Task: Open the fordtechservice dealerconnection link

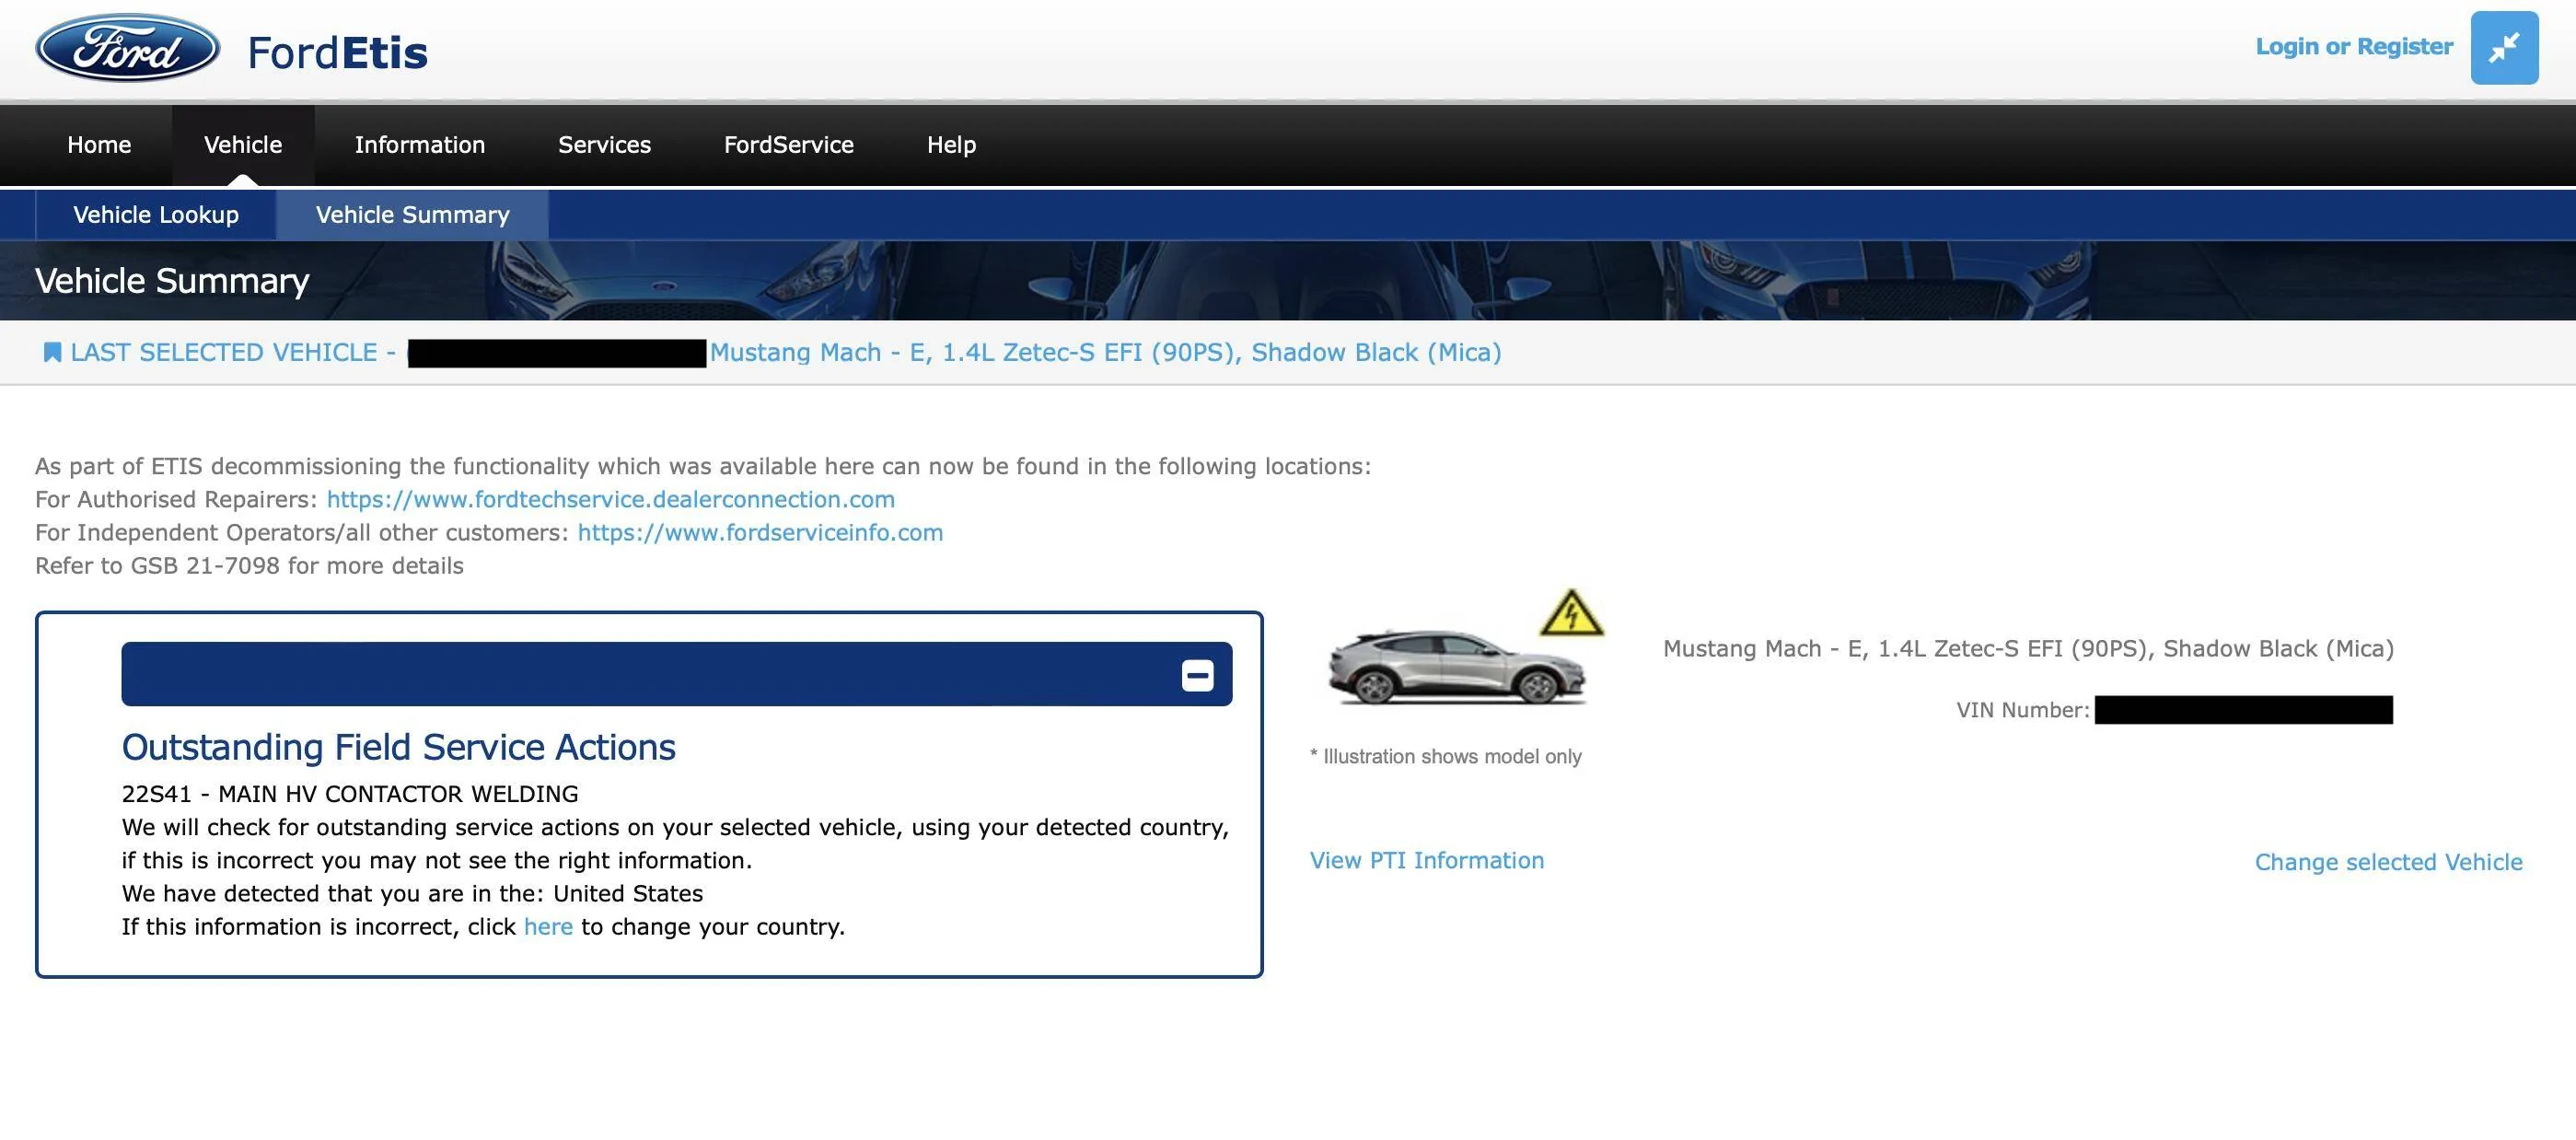Action: (611, 499)
